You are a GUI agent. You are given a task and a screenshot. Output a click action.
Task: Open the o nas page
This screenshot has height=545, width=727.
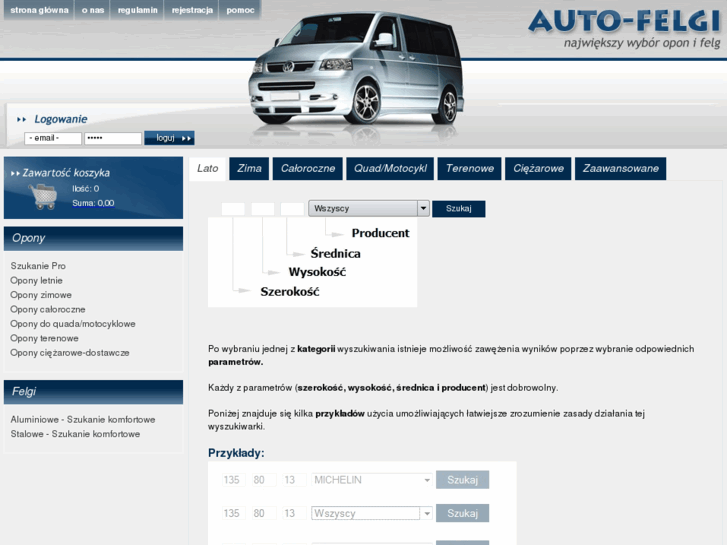click(93, 10)
